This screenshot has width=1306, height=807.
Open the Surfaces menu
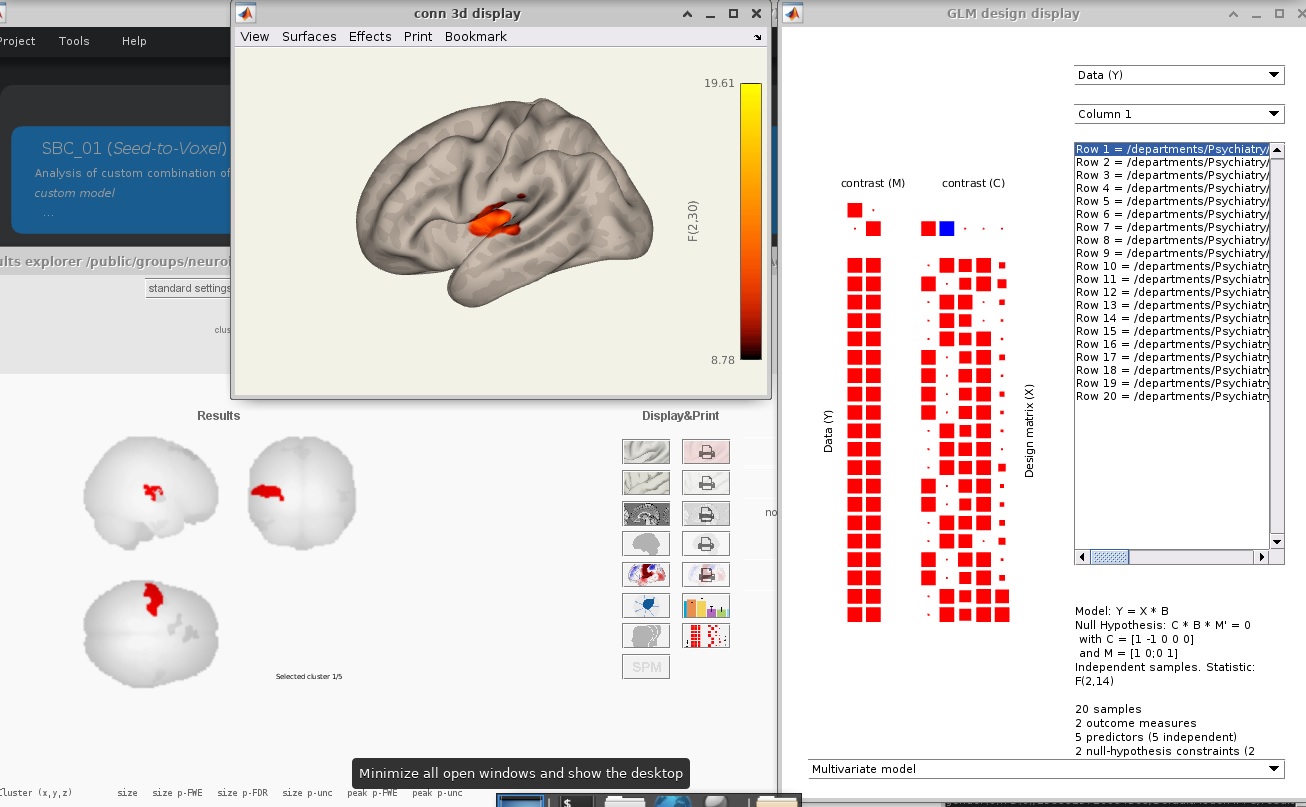click(x=309, y=36)
